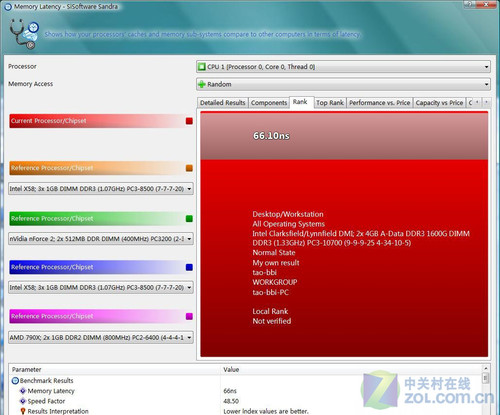The width and height of the screenshot is (500, 415).
Task: Click the results list scroll-up arrow
Action: click(x=486, y=369)
